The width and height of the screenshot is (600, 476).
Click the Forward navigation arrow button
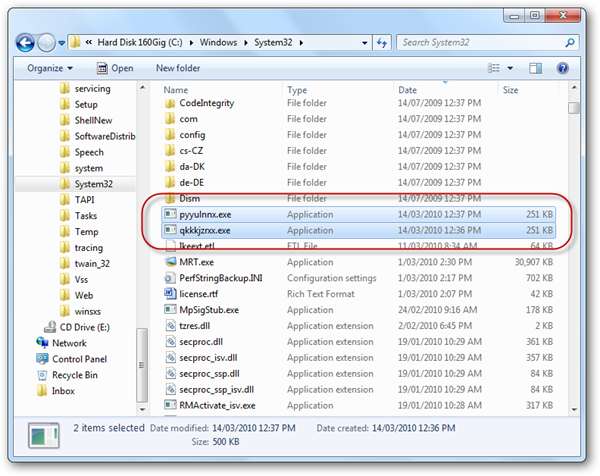tap(47, 42)
